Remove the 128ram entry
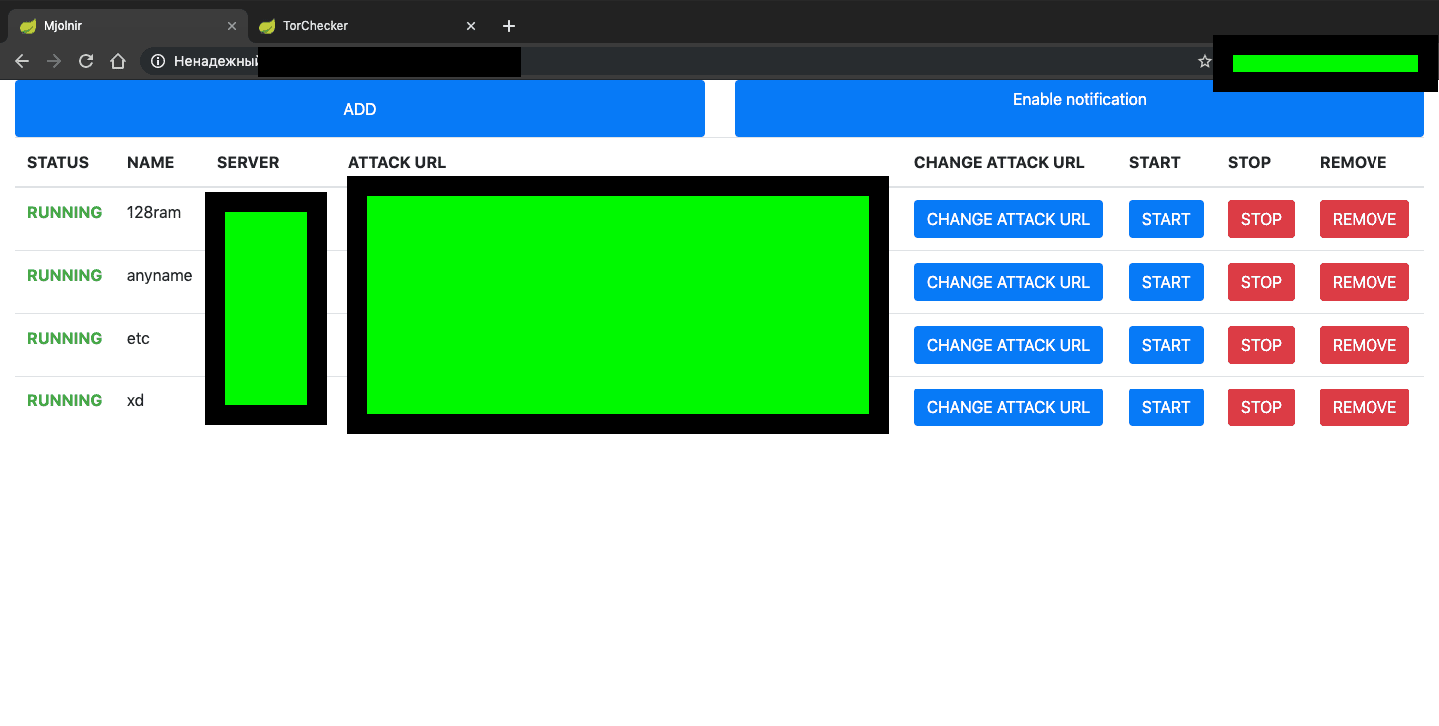Screen dimensions: 1439x726 coord(1363,219)
